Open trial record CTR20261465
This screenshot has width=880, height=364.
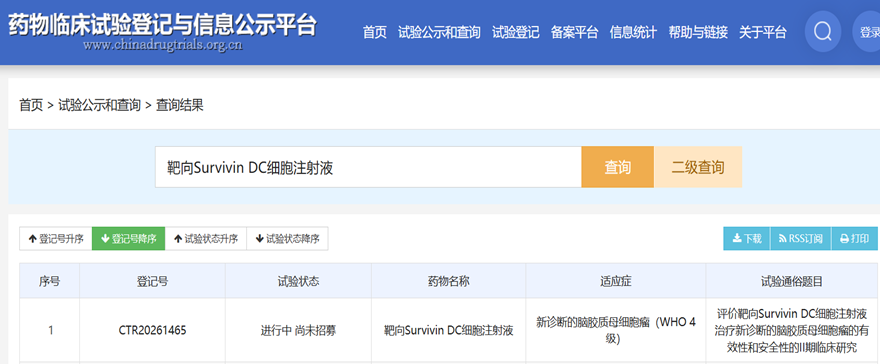(152, 330)
